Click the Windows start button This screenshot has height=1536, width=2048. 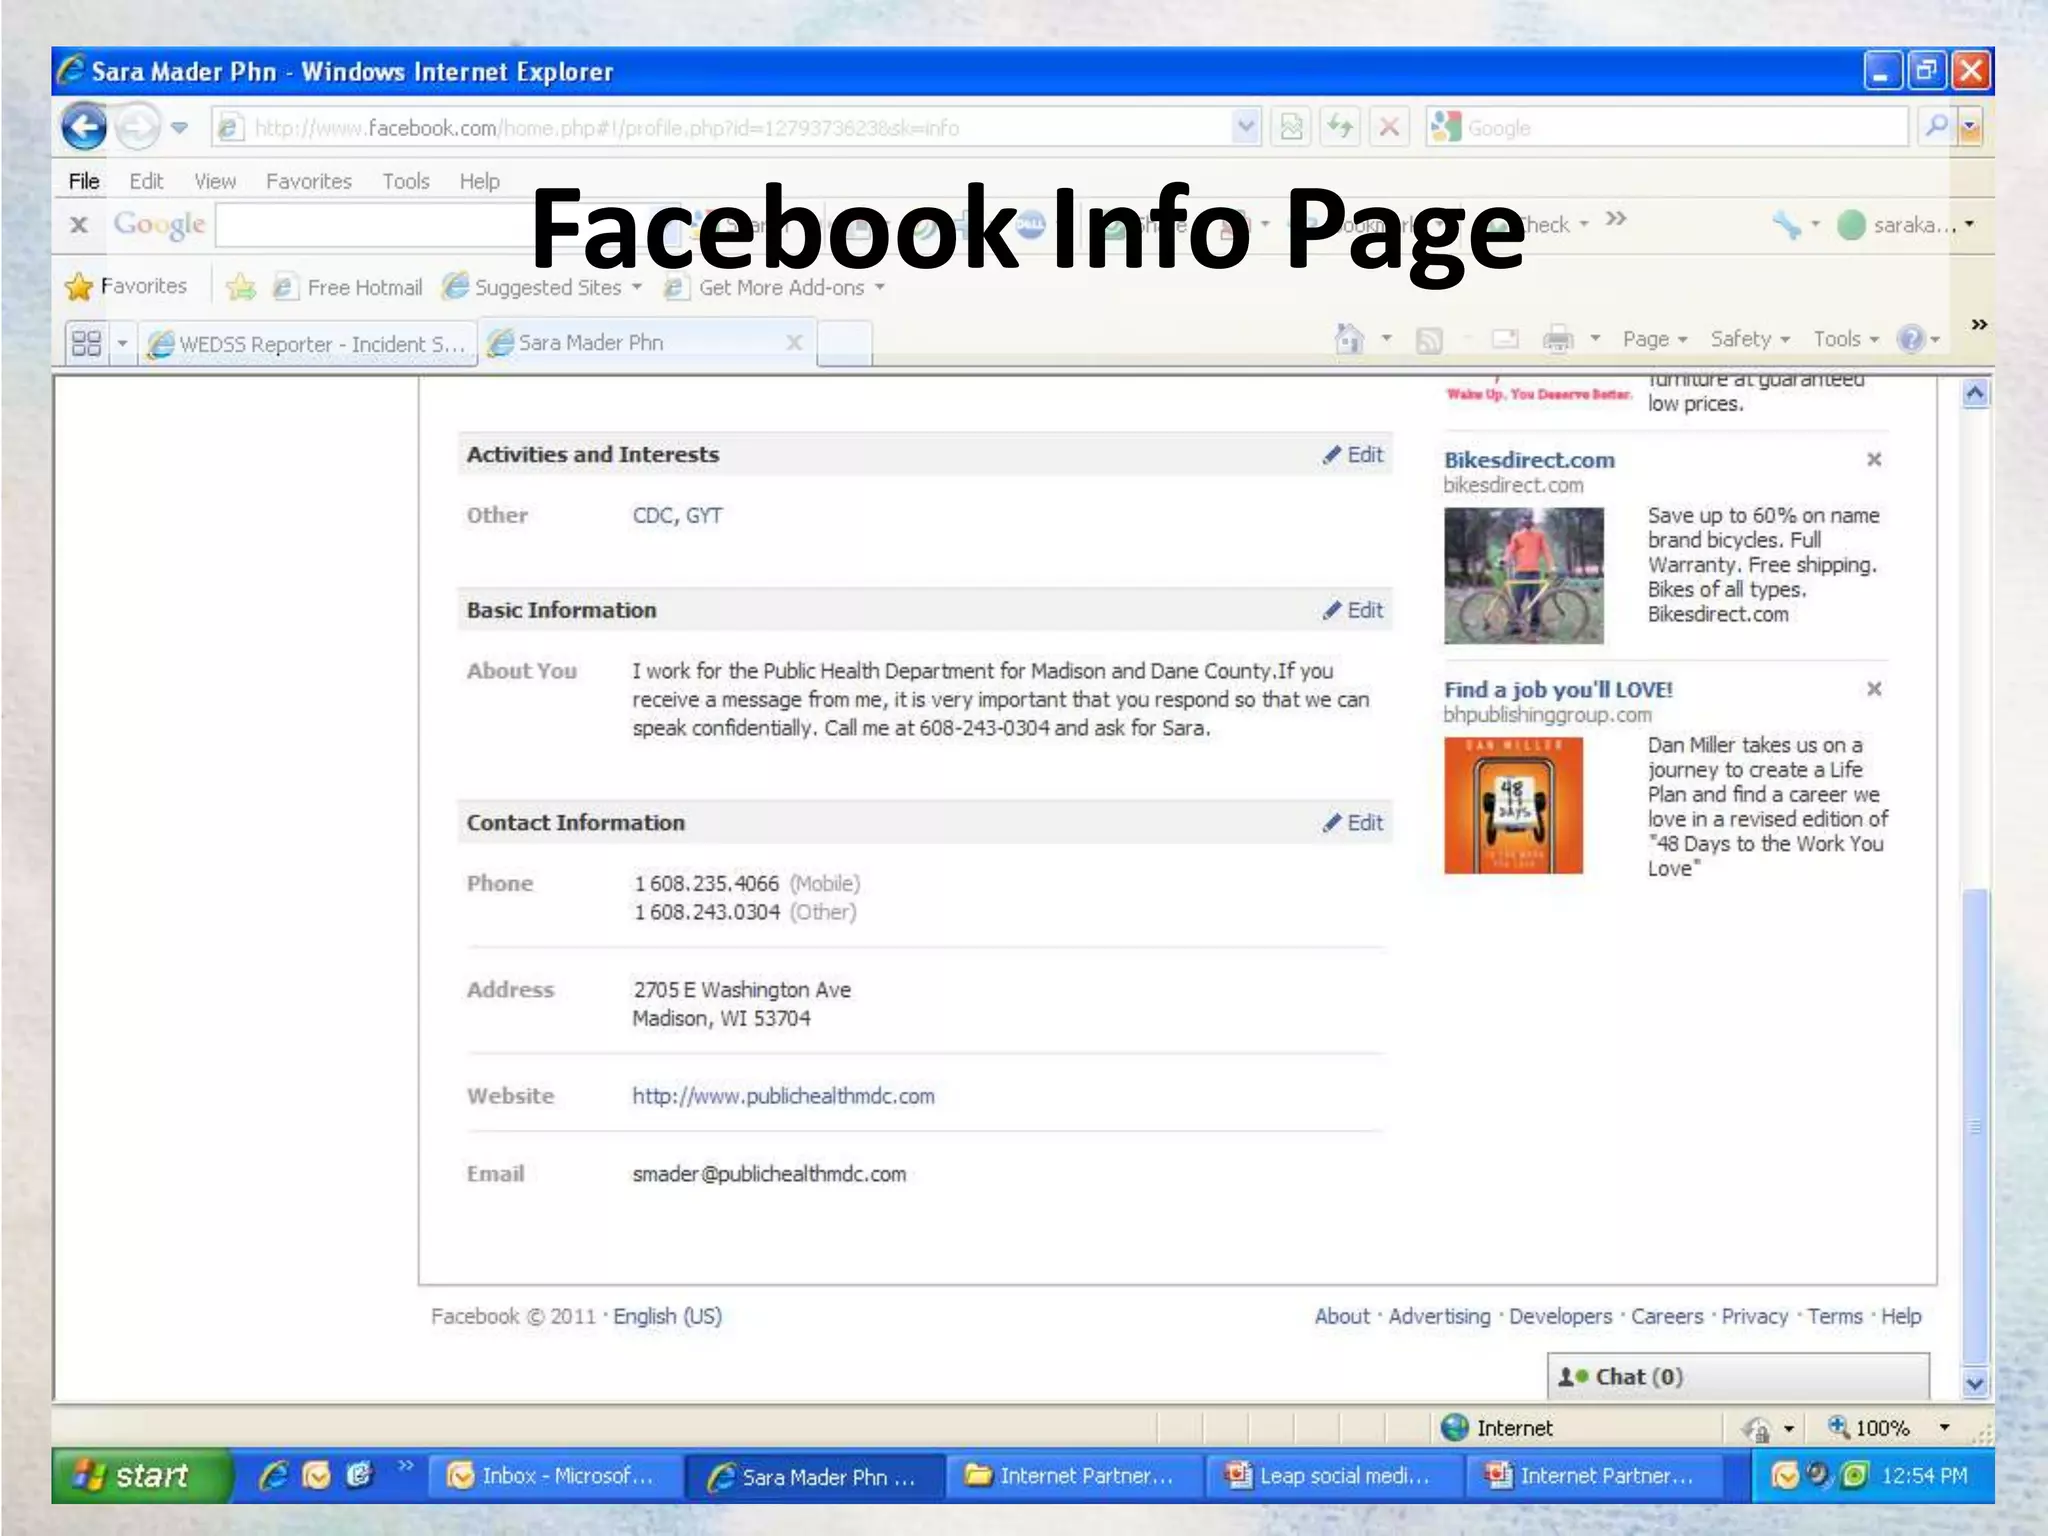[x=142, y=1476]
